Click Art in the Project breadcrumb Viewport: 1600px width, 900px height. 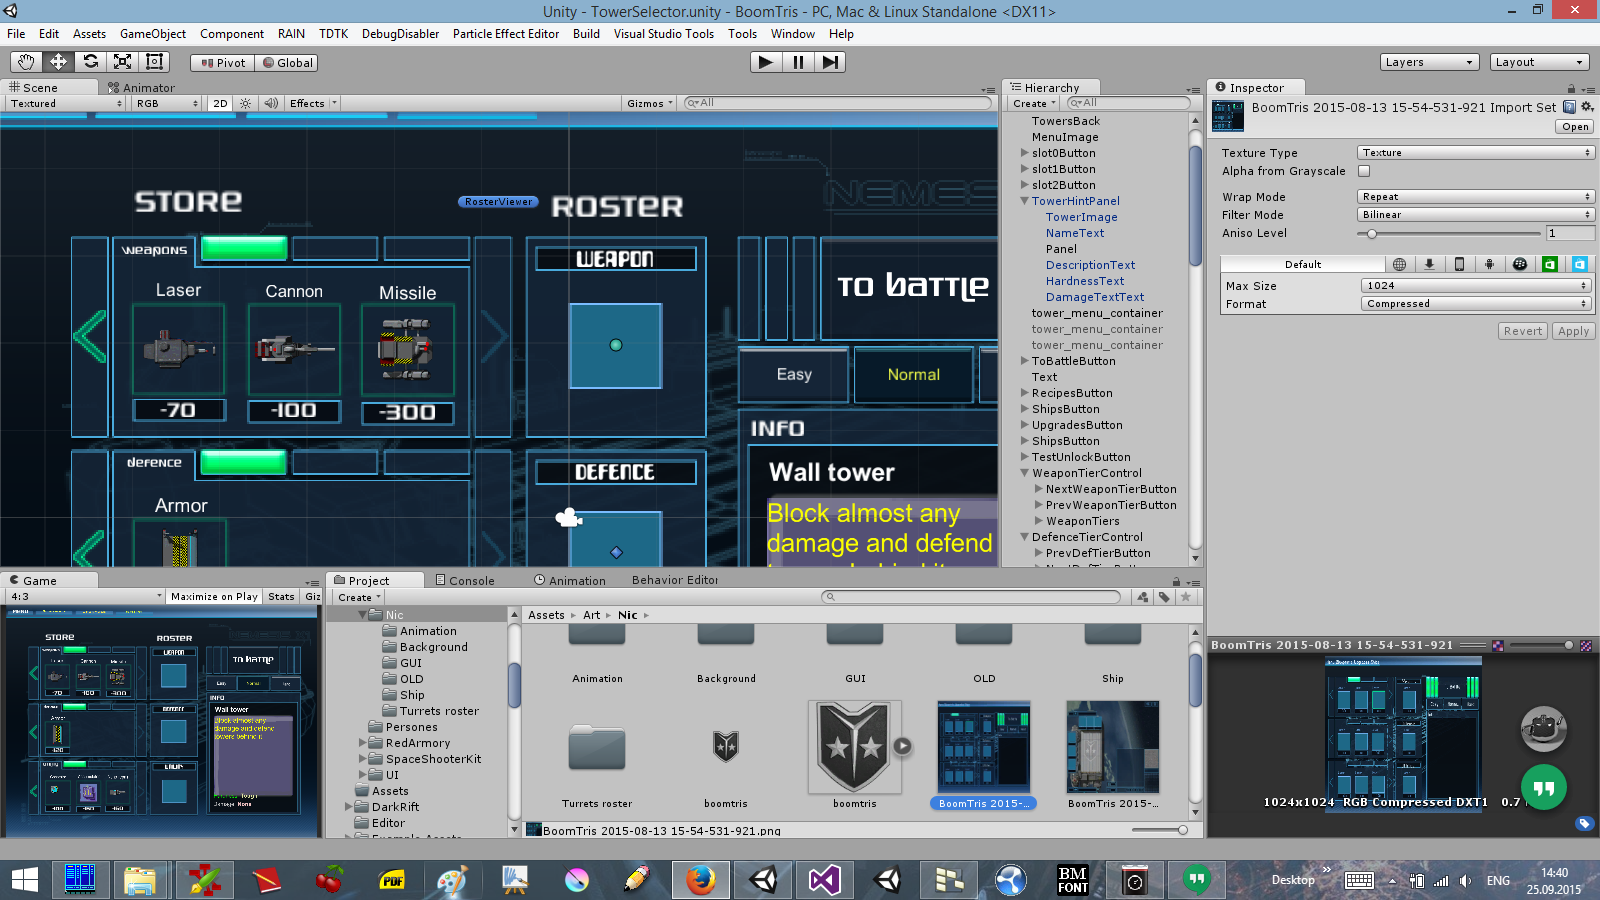pos(592,615)
